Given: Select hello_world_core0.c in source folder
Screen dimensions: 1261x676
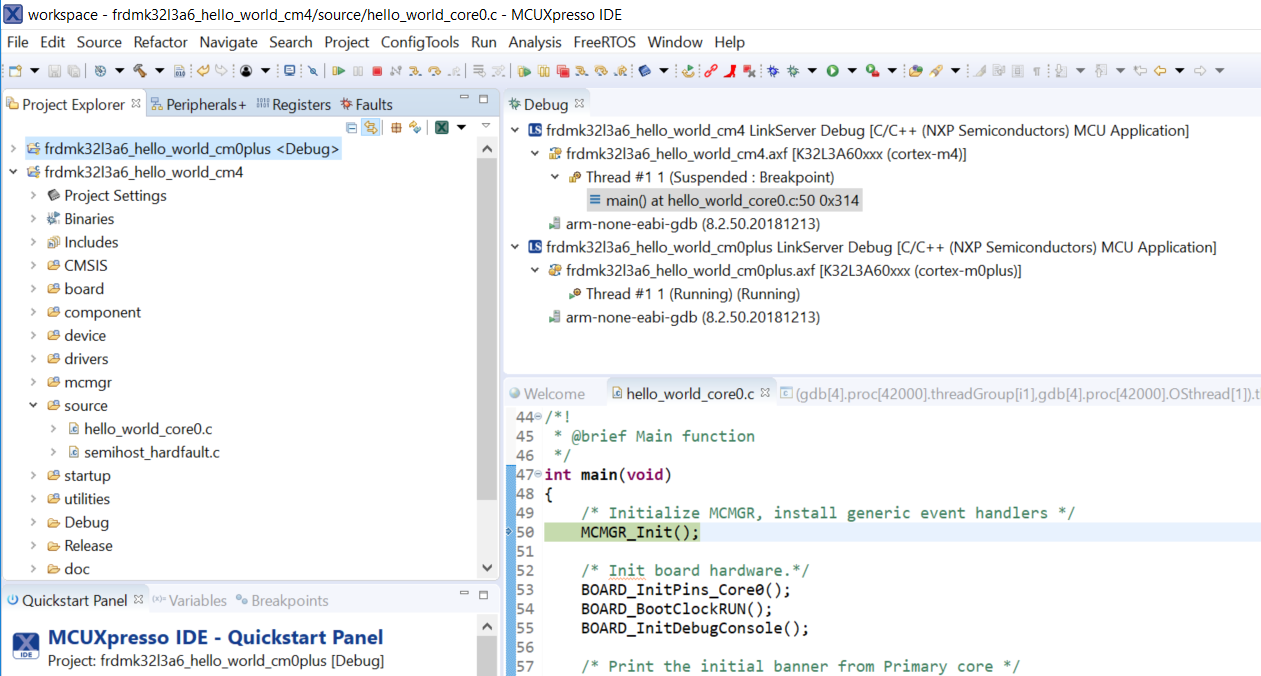Looking at the screenshot, I should pos(148,429).
